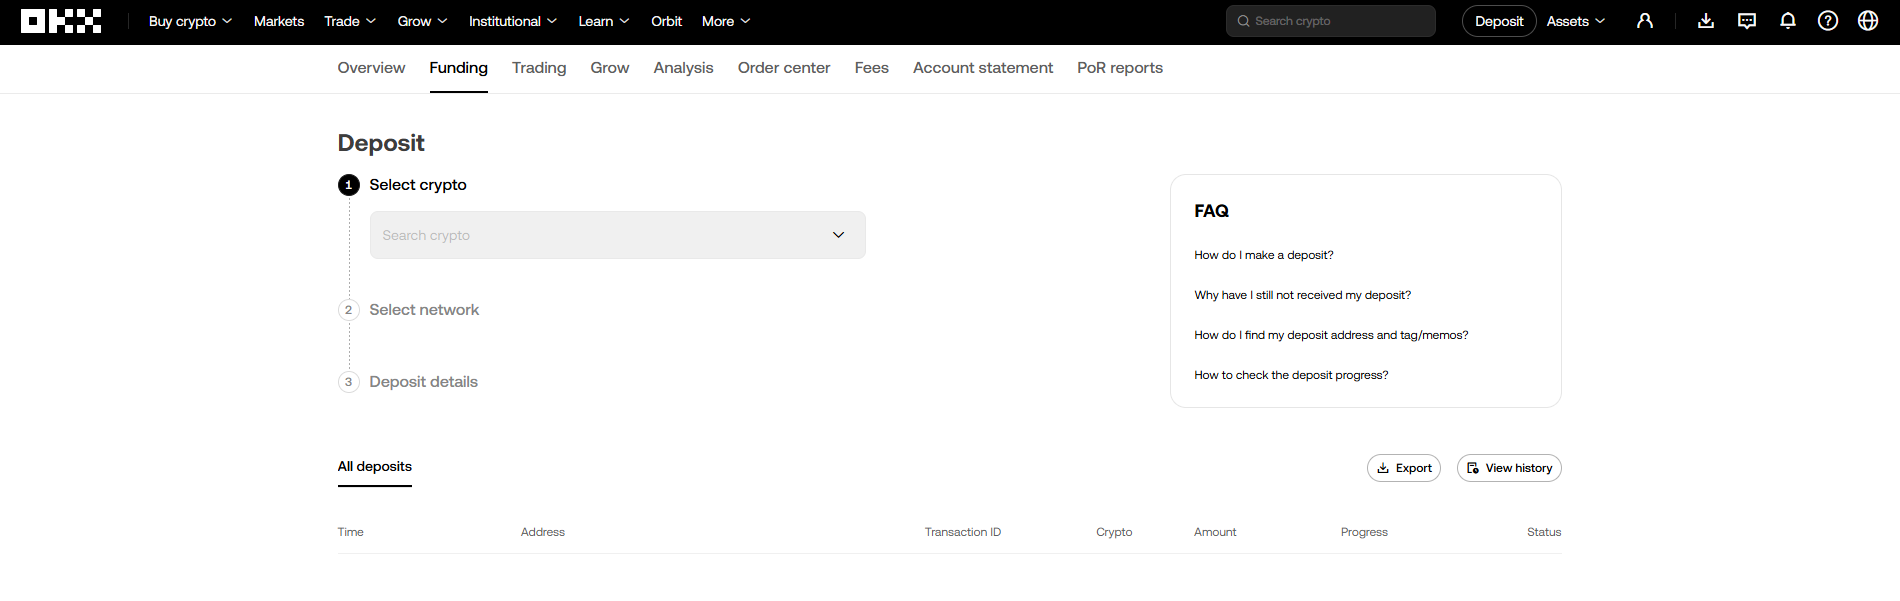Expand the Learn menu

click(604, 21)
